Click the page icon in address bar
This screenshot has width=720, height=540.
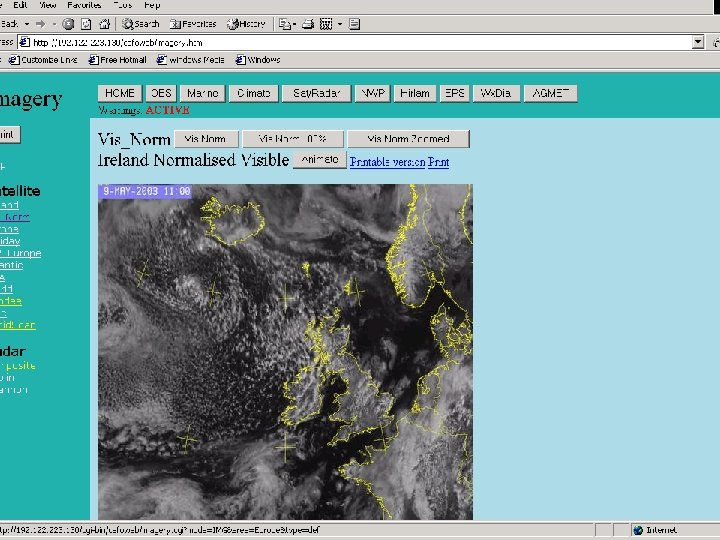(25, 42)
